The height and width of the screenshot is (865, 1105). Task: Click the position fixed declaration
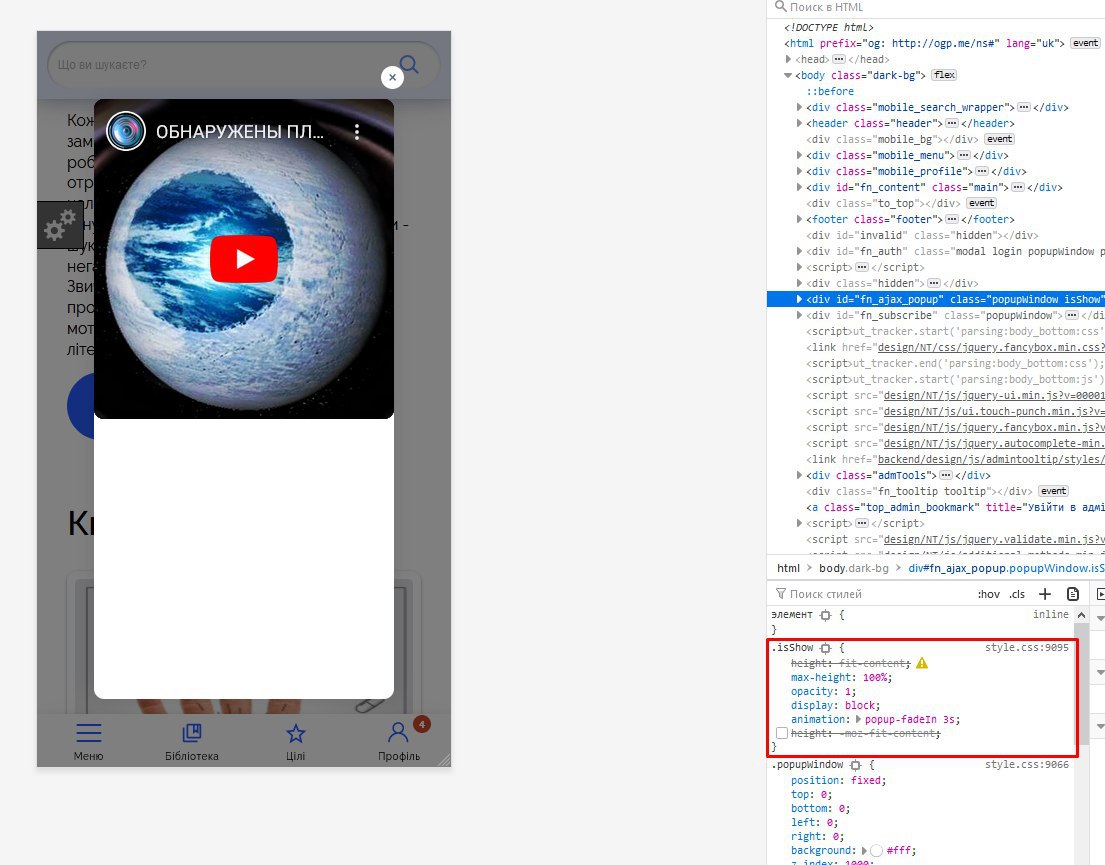(x=839, y=780)
